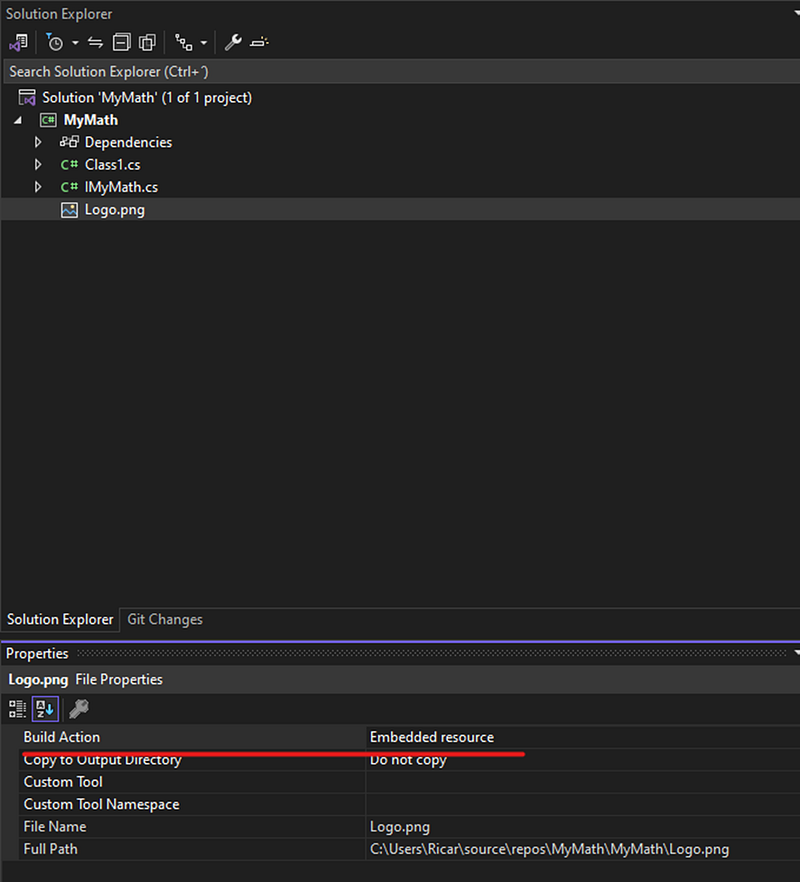This screenshot has height=882, width=800.
Task: Switch between solutions and folder views icon
Action: pos(19,43)
